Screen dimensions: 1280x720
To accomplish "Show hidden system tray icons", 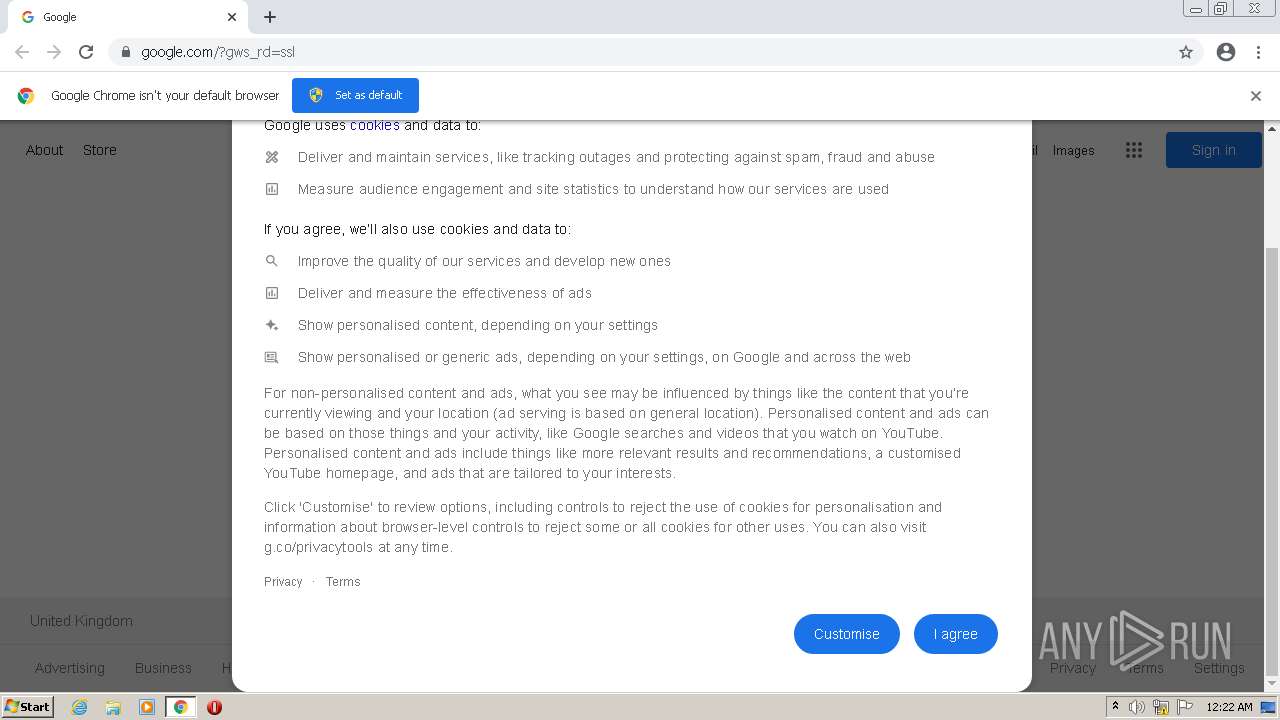I will pos(1115,707).
